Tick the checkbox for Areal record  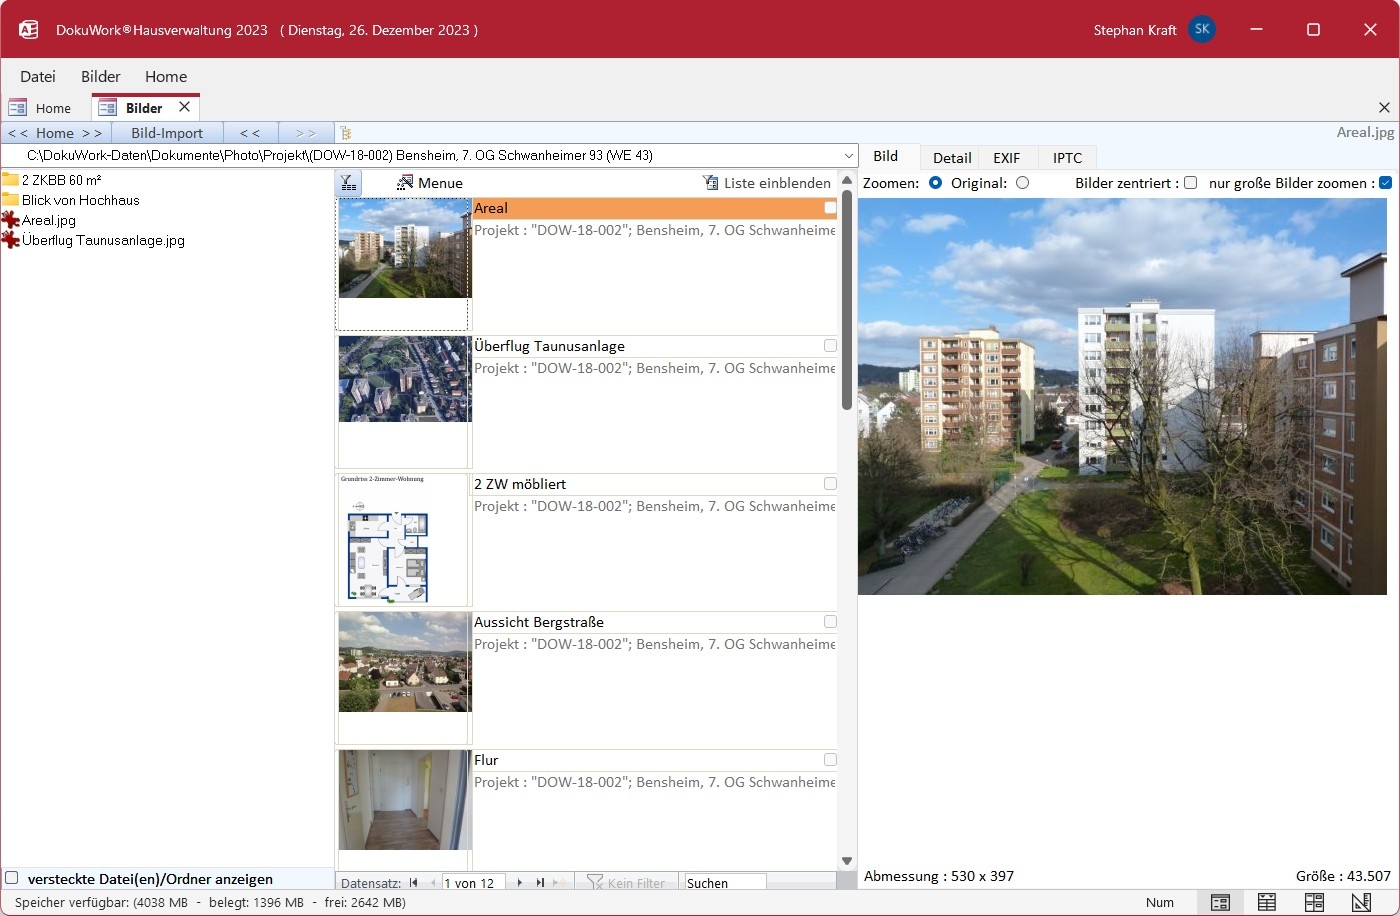tap(830, 208)
